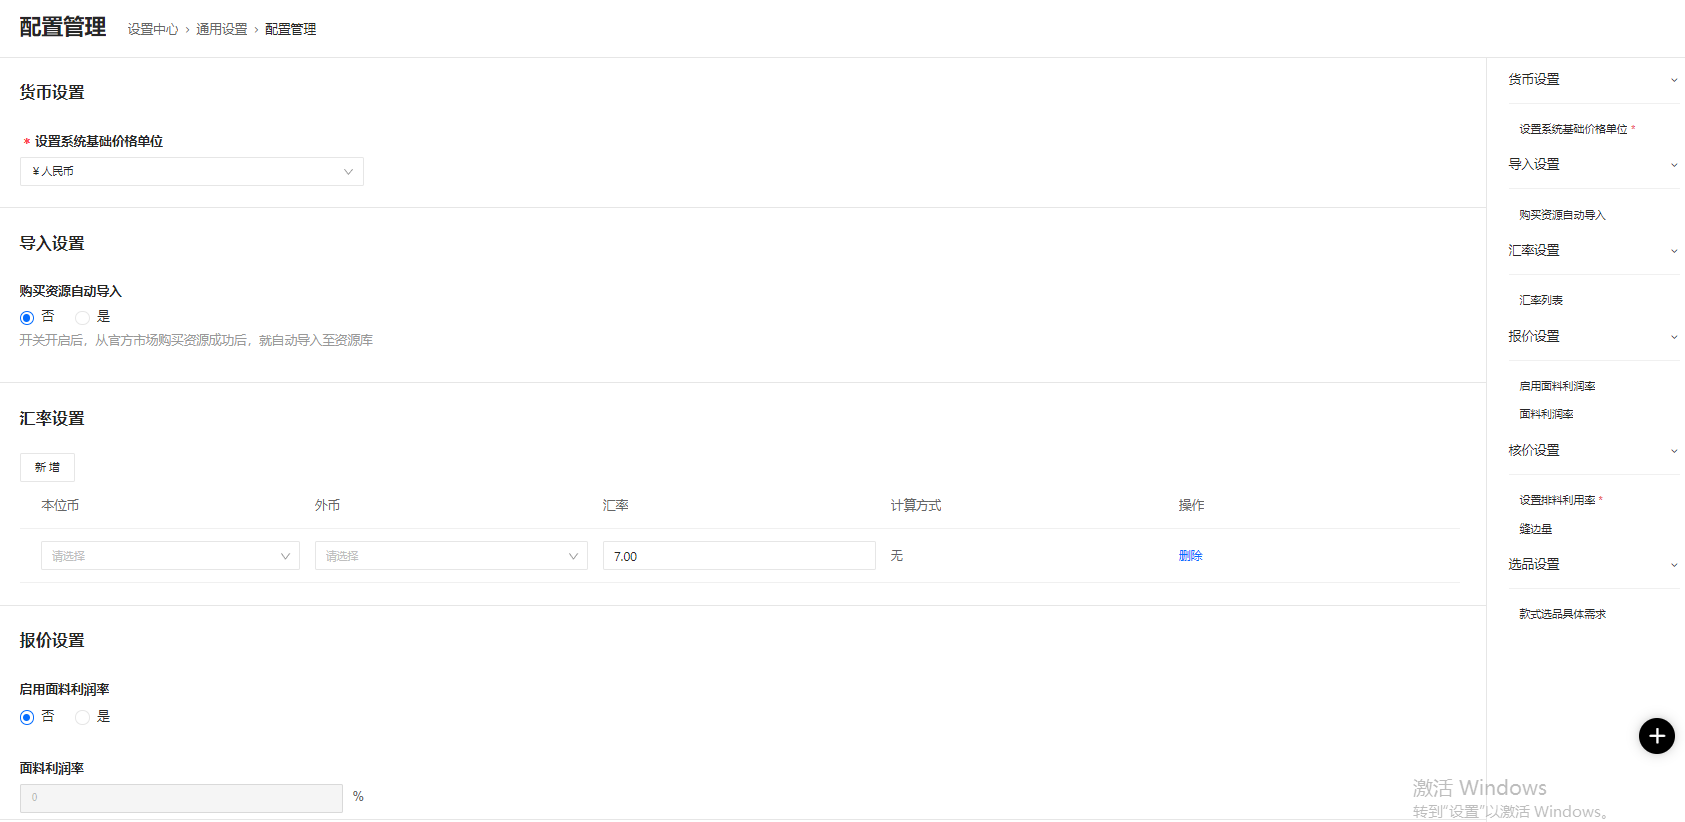Click 通用设置 in the breadcrumb

click(221, 30)
